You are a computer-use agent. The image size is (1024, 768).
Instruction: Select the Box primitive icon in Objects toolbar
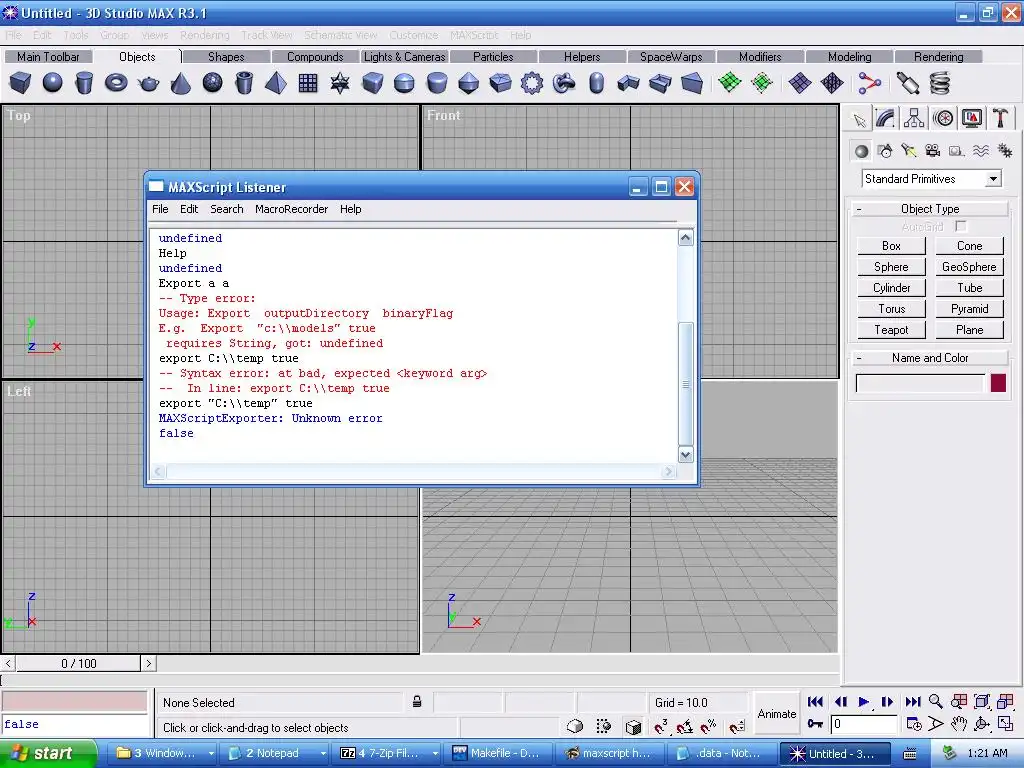click(x=20, y=83)
